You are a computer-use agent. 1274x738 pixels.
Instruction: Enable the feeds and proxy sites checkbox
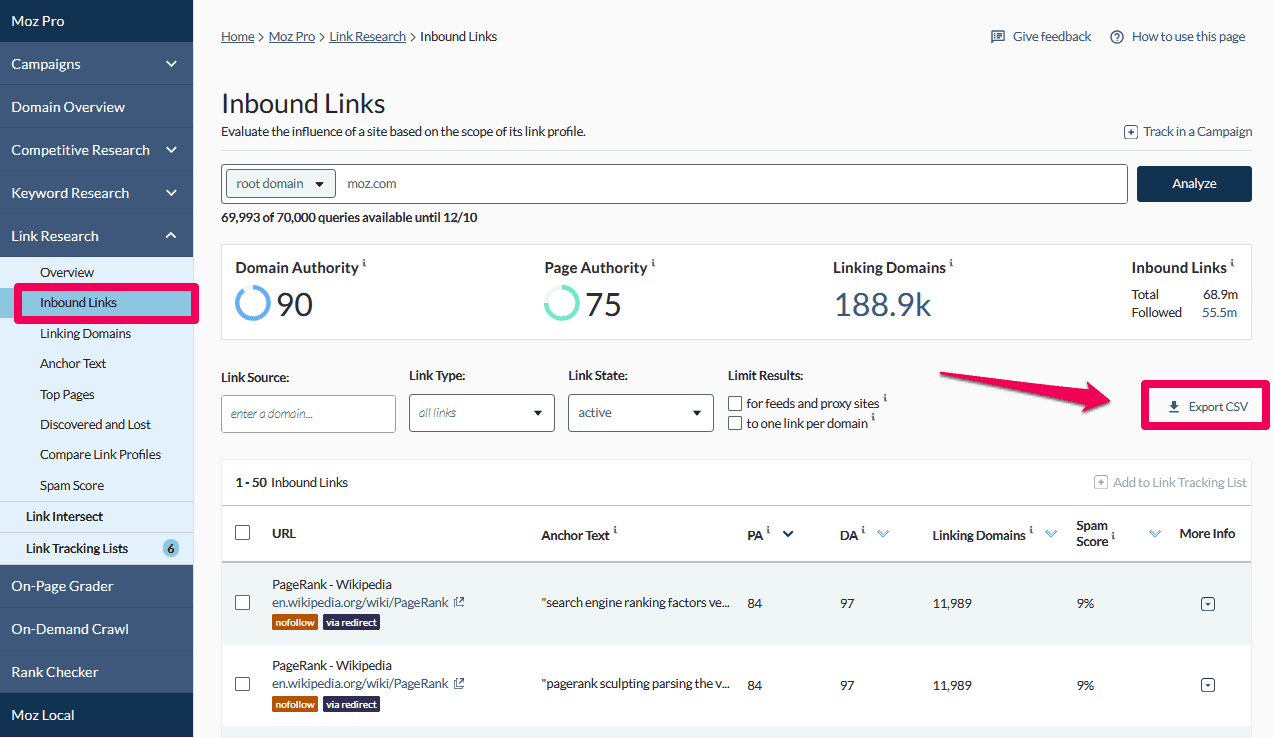click(x=735, y=404)
